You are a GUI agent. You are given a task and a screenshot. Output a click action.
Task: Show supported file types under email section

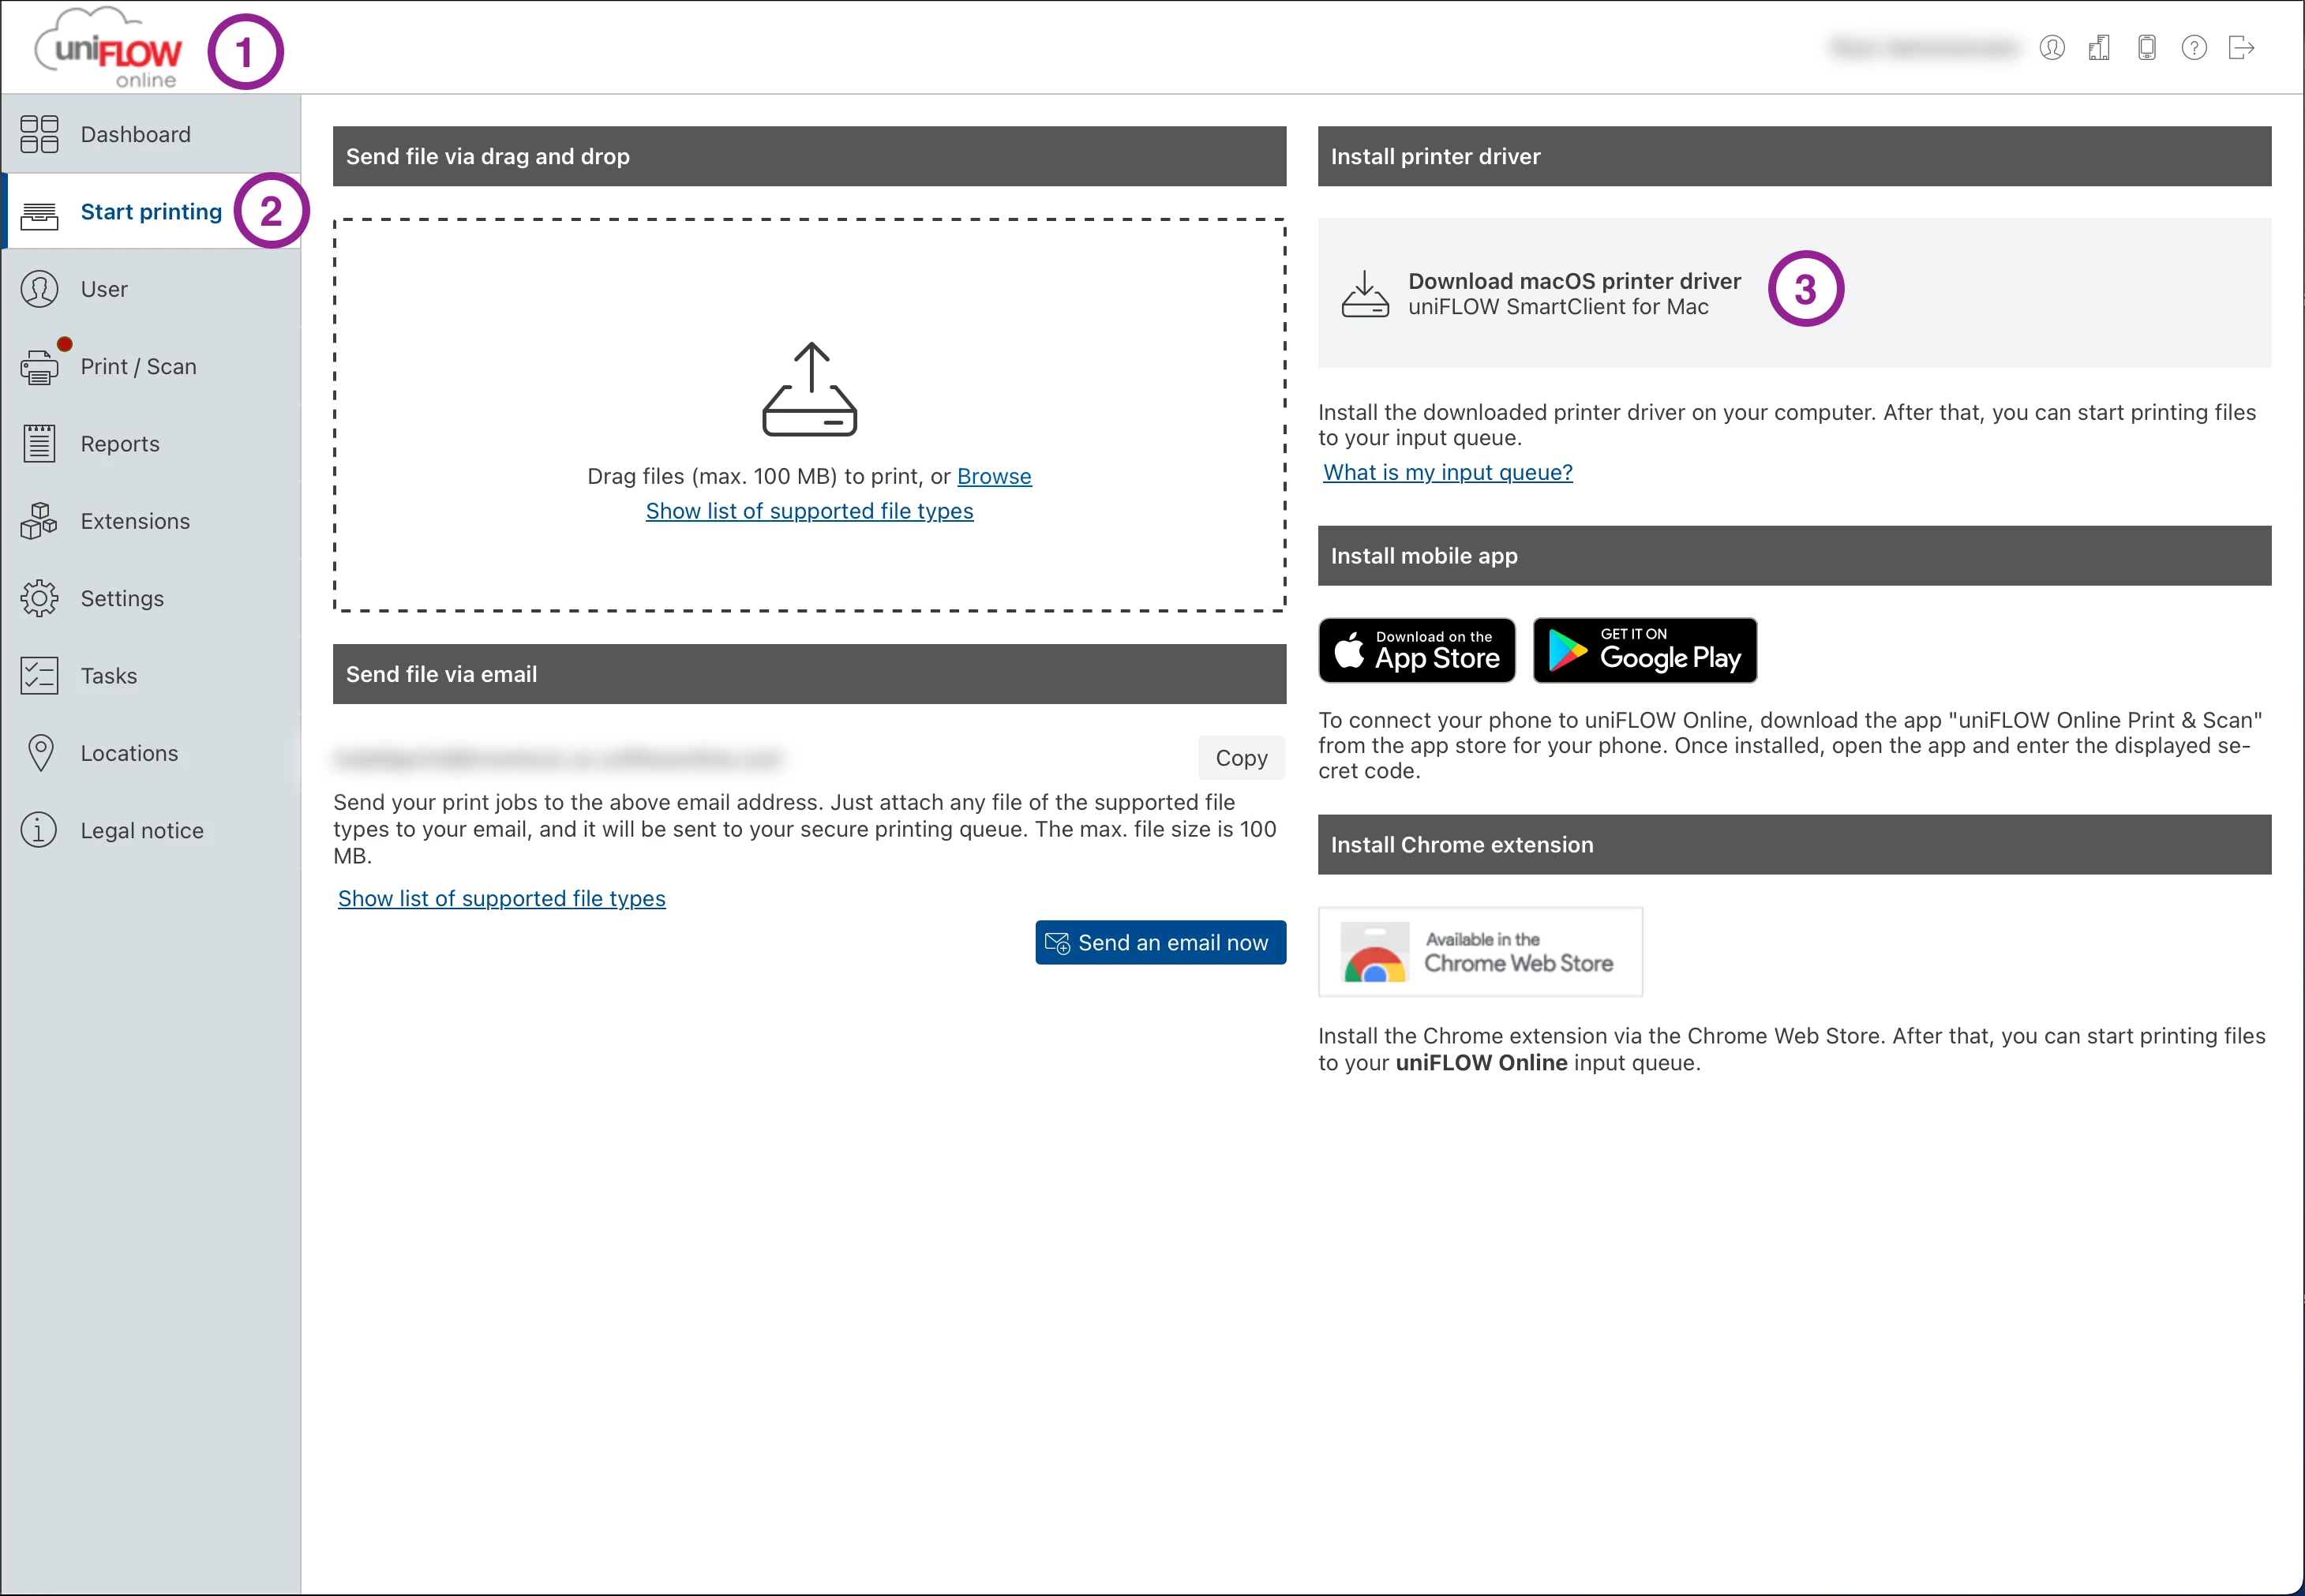(501, 898)
